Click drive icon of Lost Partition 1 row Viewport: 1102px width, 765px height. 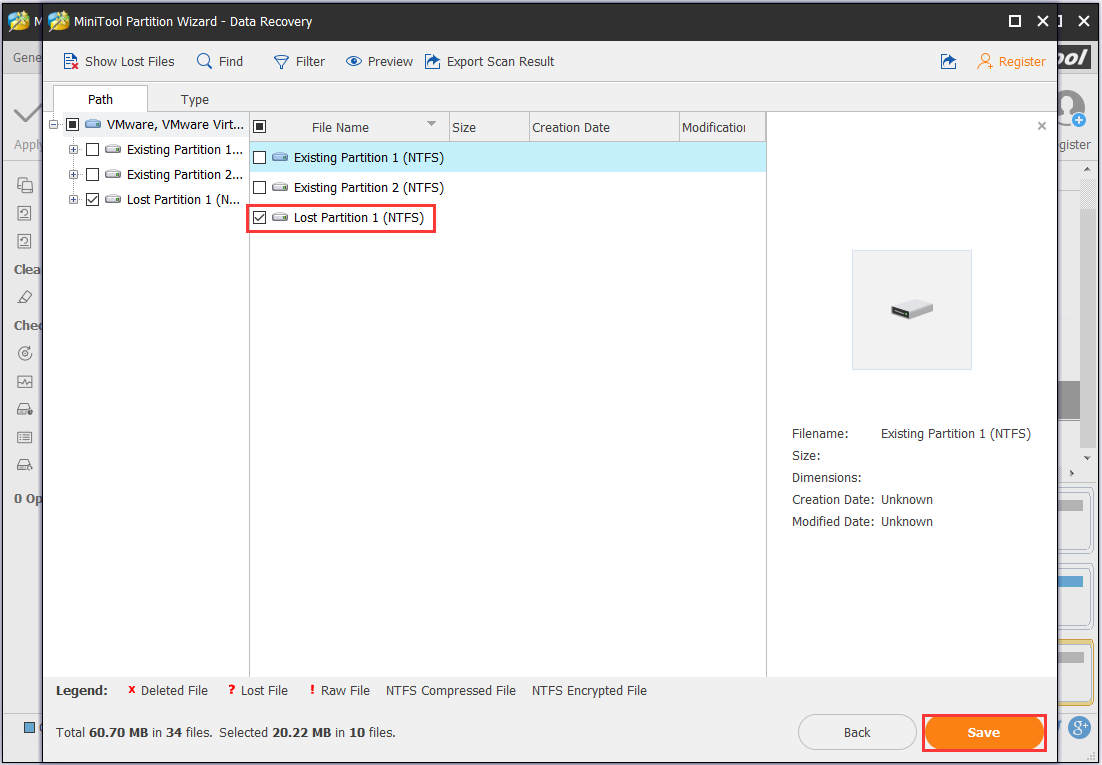pyautogui.click(x=280, y=218)
